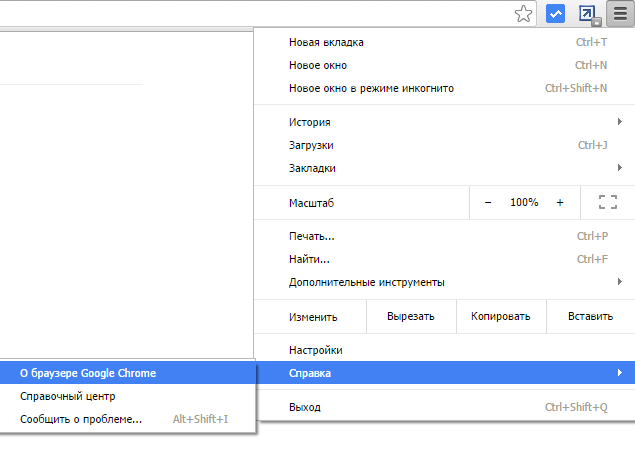Expand Дополнительные инструменты submenu
Screen dimensions: 635x474
pyautogui.click(x=444, y=282)
